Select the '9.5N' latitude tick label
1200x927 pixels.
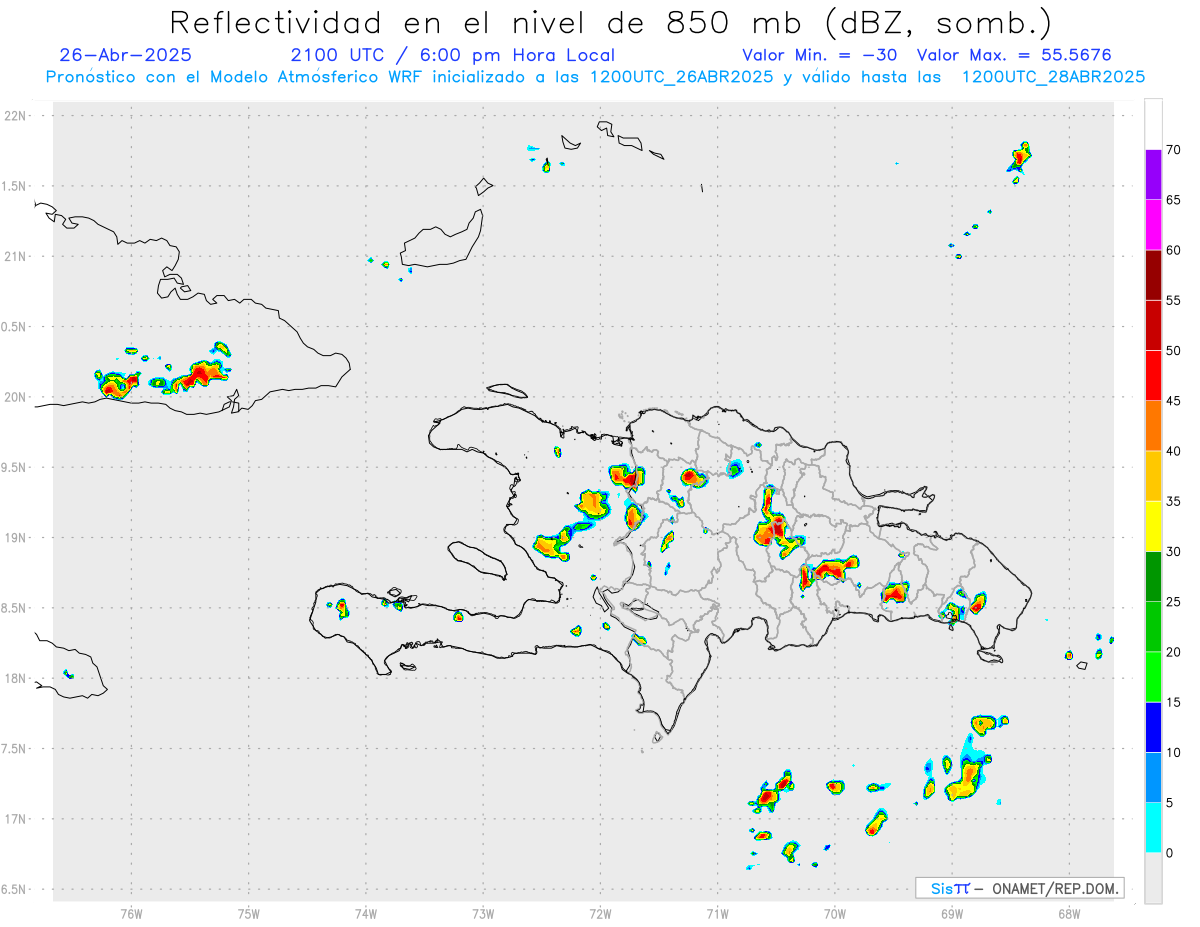14,467
